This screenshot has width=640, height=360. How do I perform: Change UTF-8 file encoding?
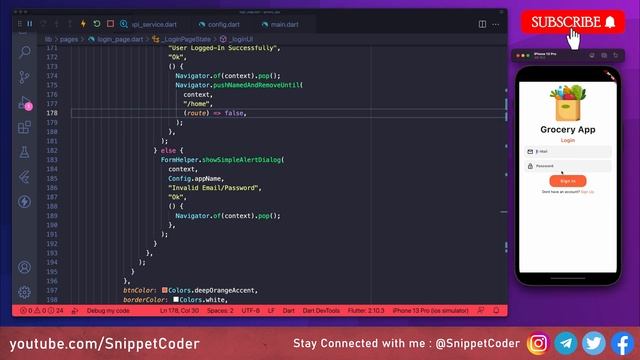(251, 311)
